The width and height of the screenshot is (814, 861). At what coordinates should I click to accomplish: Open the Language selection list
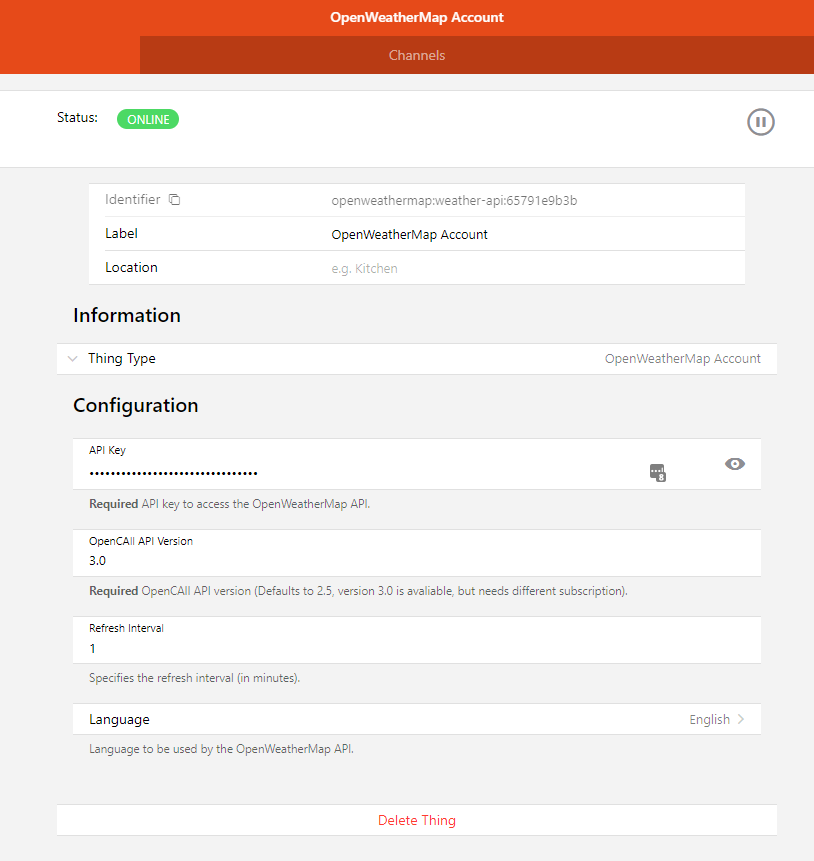417,719
